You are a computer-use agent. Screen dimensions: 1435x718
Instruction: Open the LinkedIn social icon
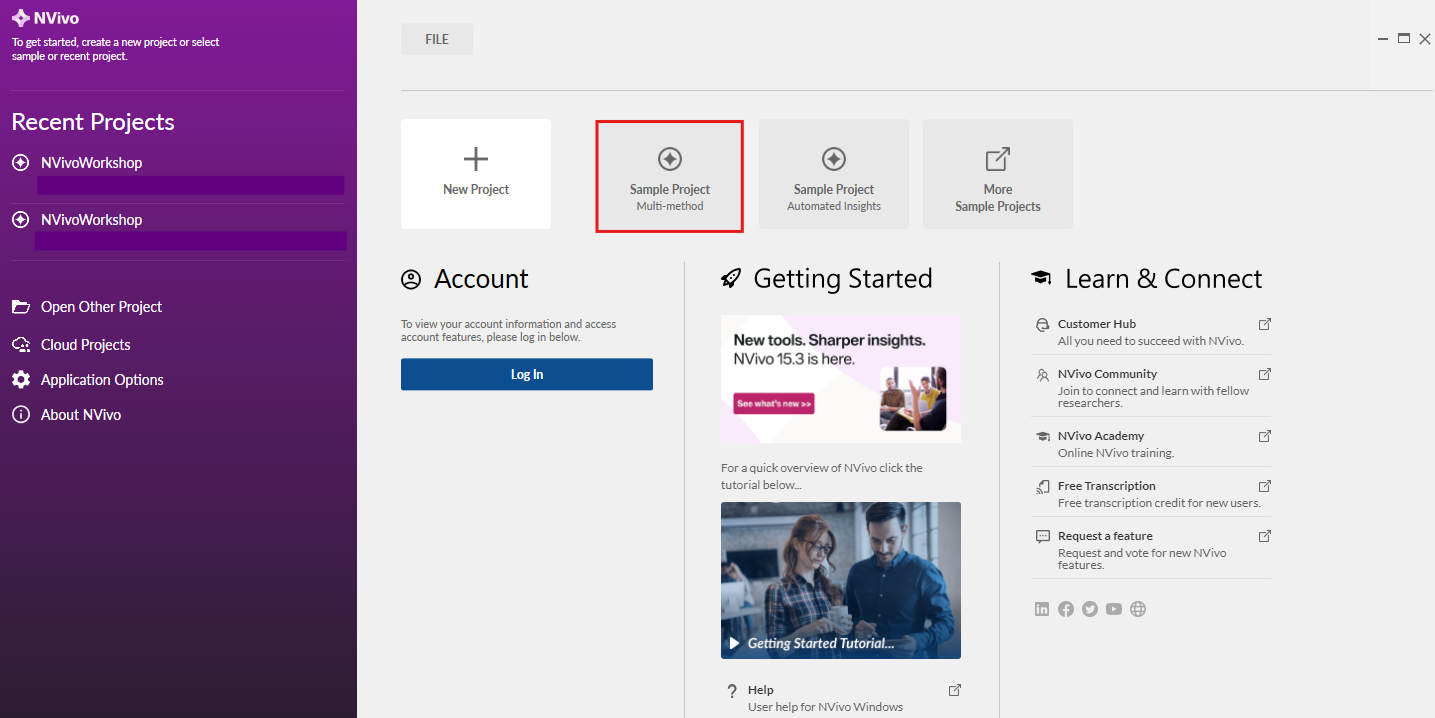(x=1042, y=609)
